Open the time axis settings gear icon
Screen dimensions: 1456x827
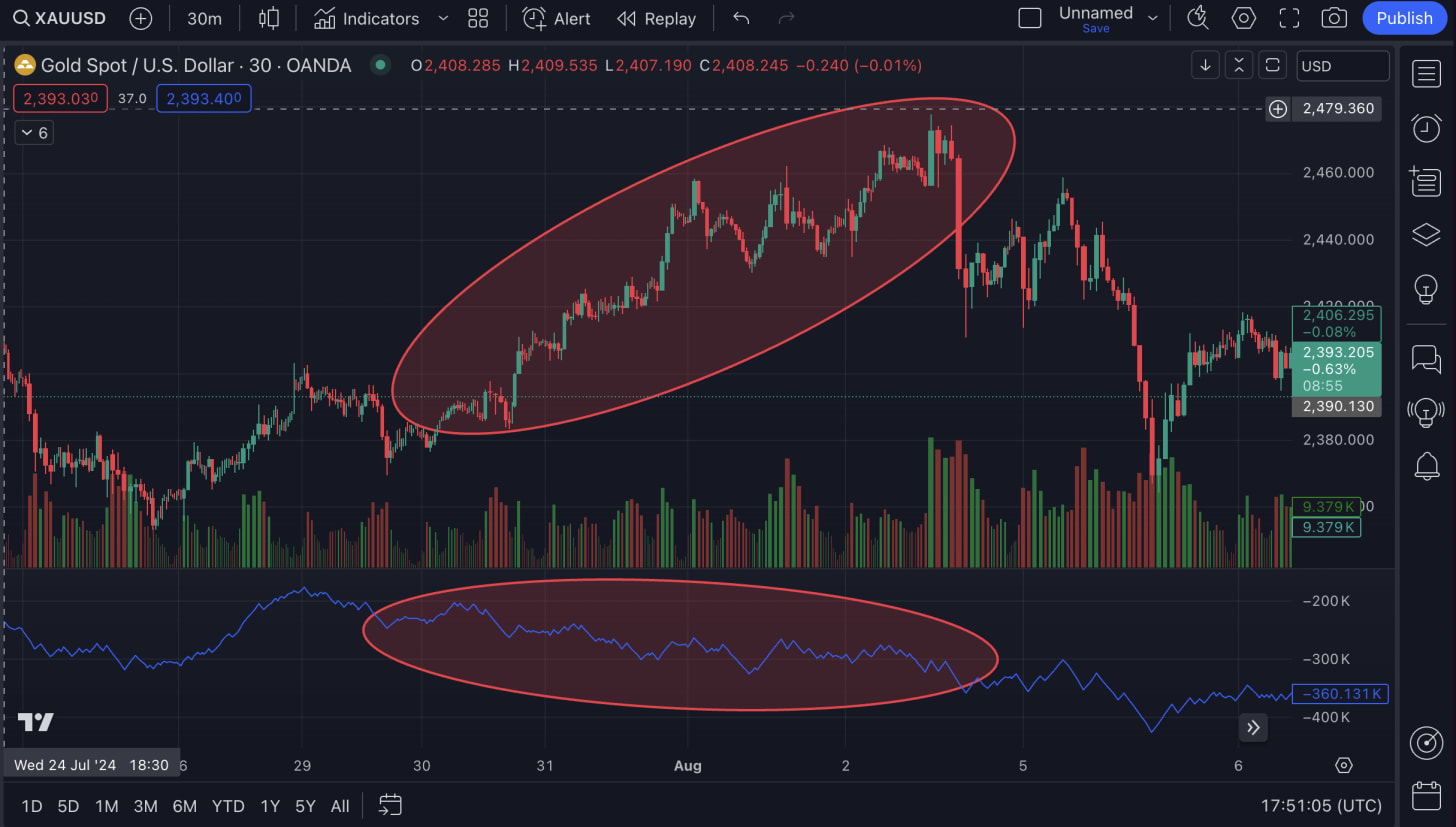1344,765
